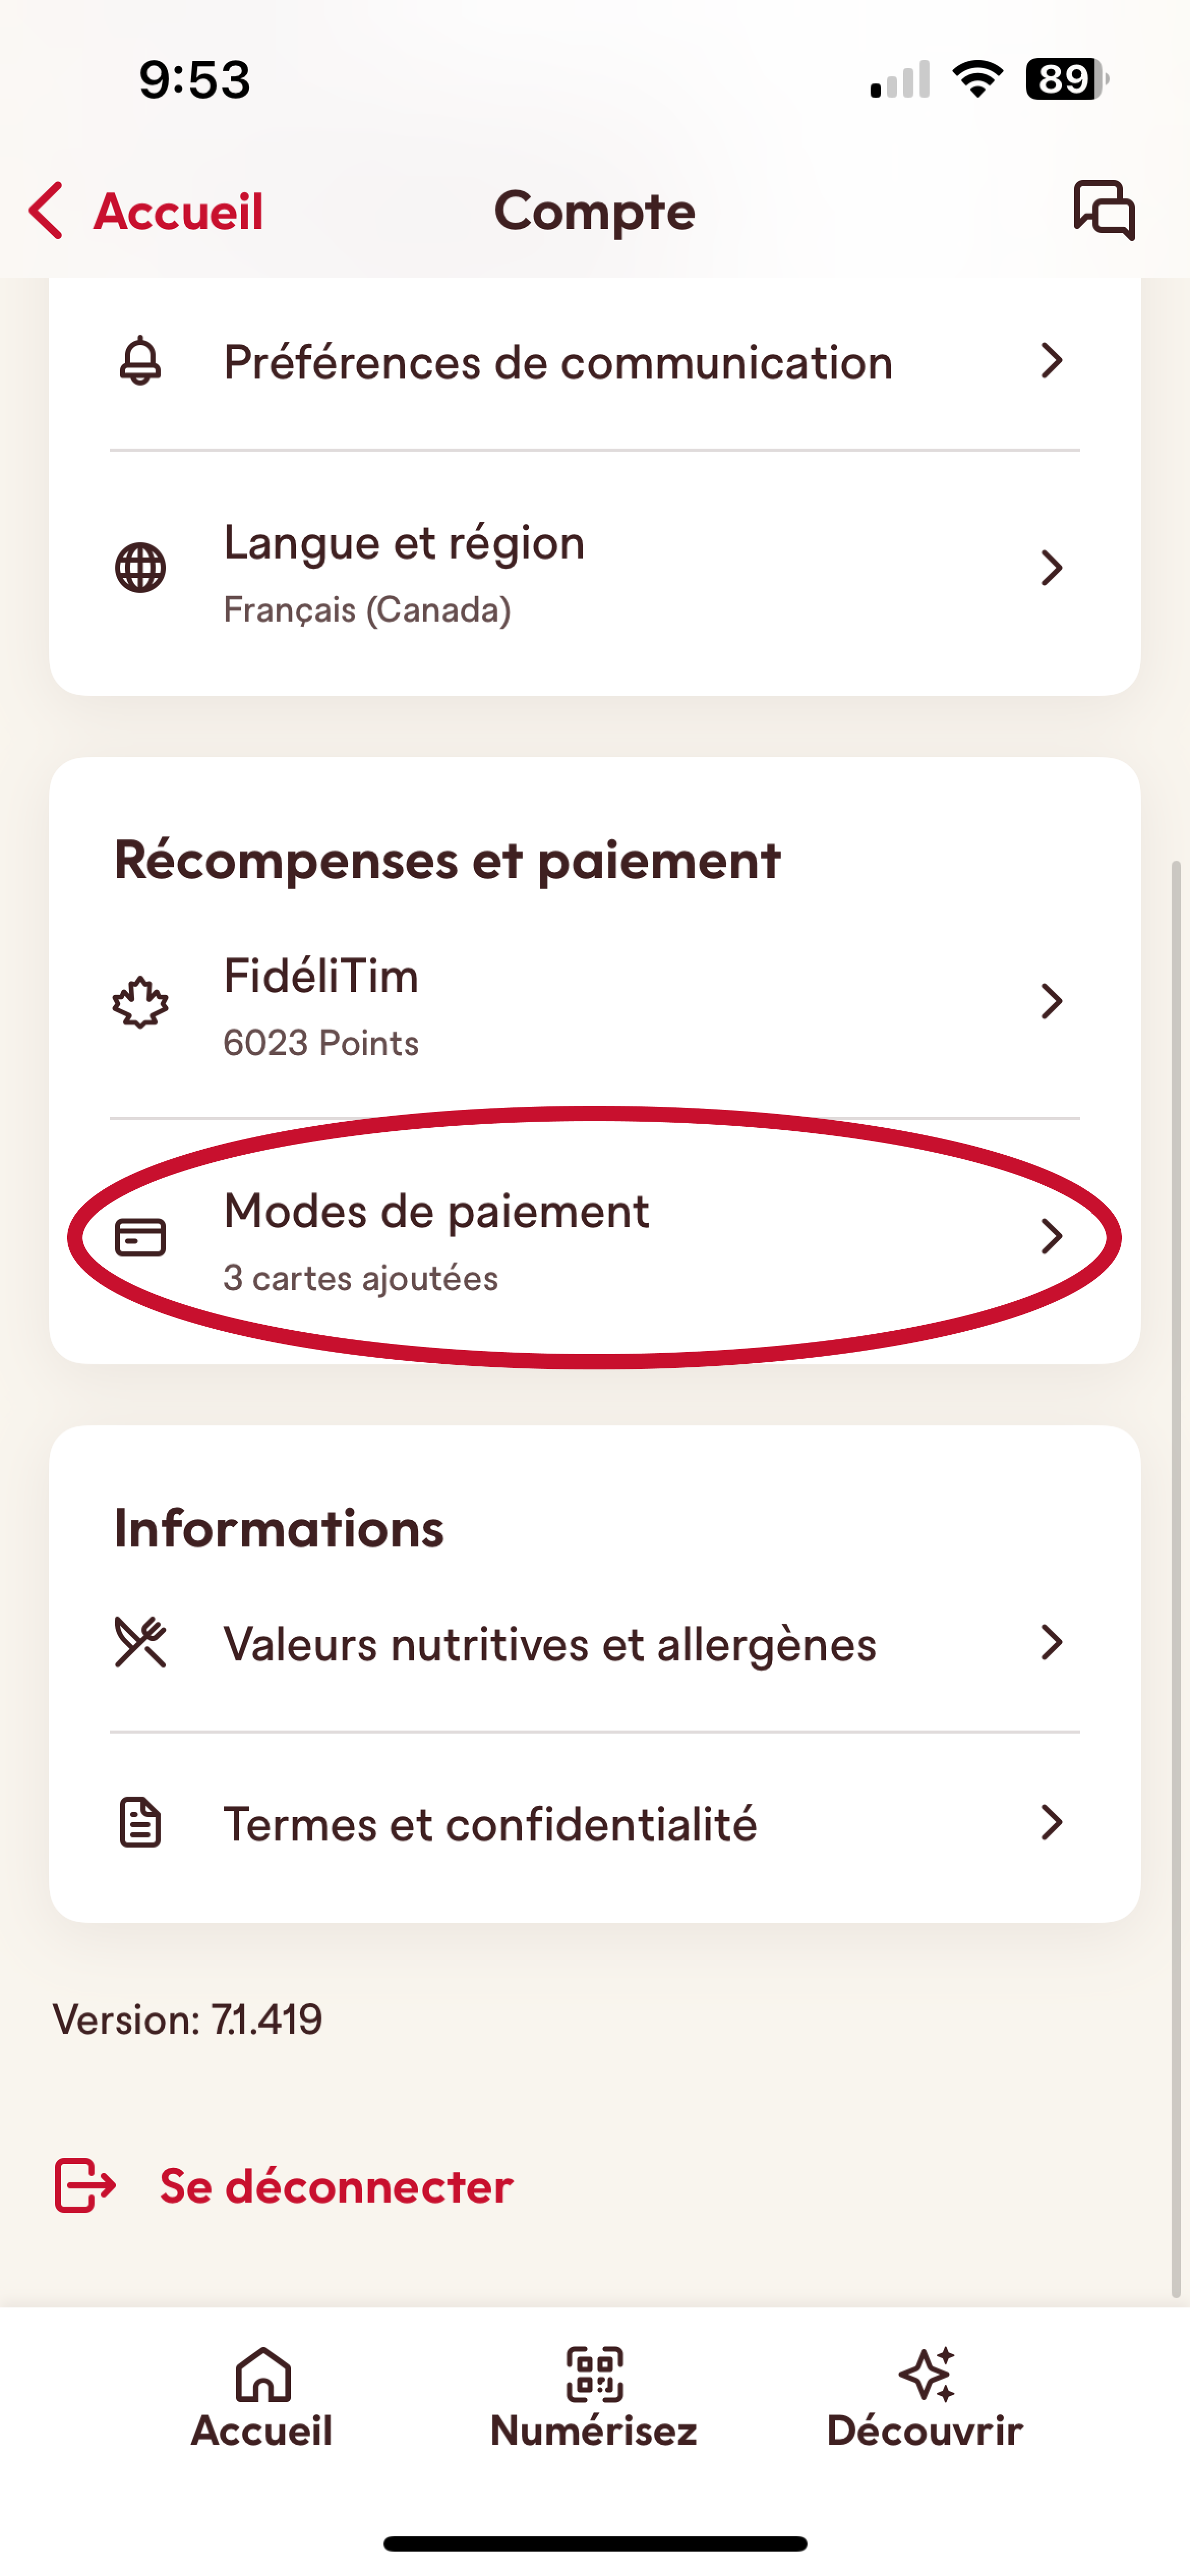Image resolution: width=1190 pixels, height=2576 pixels.
Task: Tap the fork and knife nutrition icon
Action: tap(140, 1642)
